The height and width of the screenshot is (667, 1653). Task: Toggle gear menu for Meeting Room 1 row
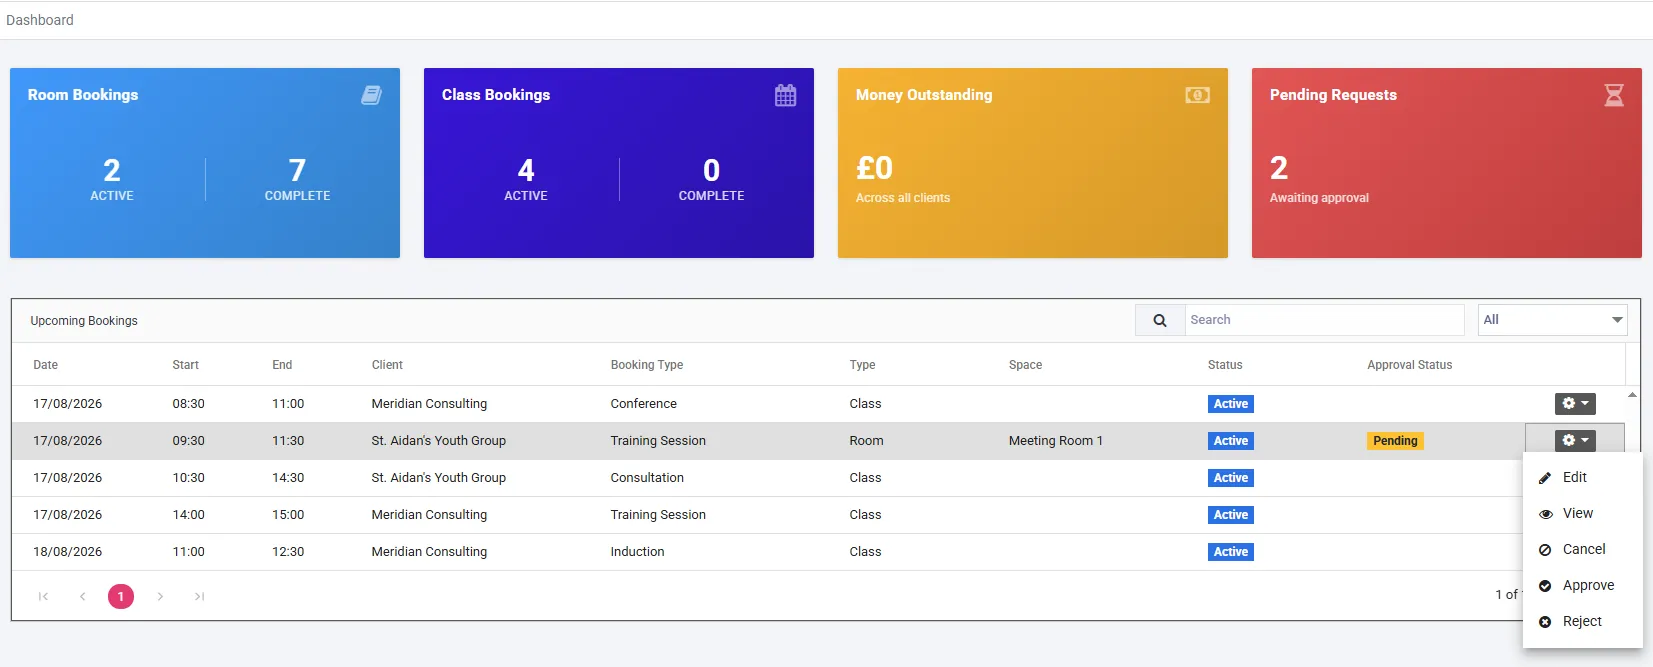coord(1575,441)
